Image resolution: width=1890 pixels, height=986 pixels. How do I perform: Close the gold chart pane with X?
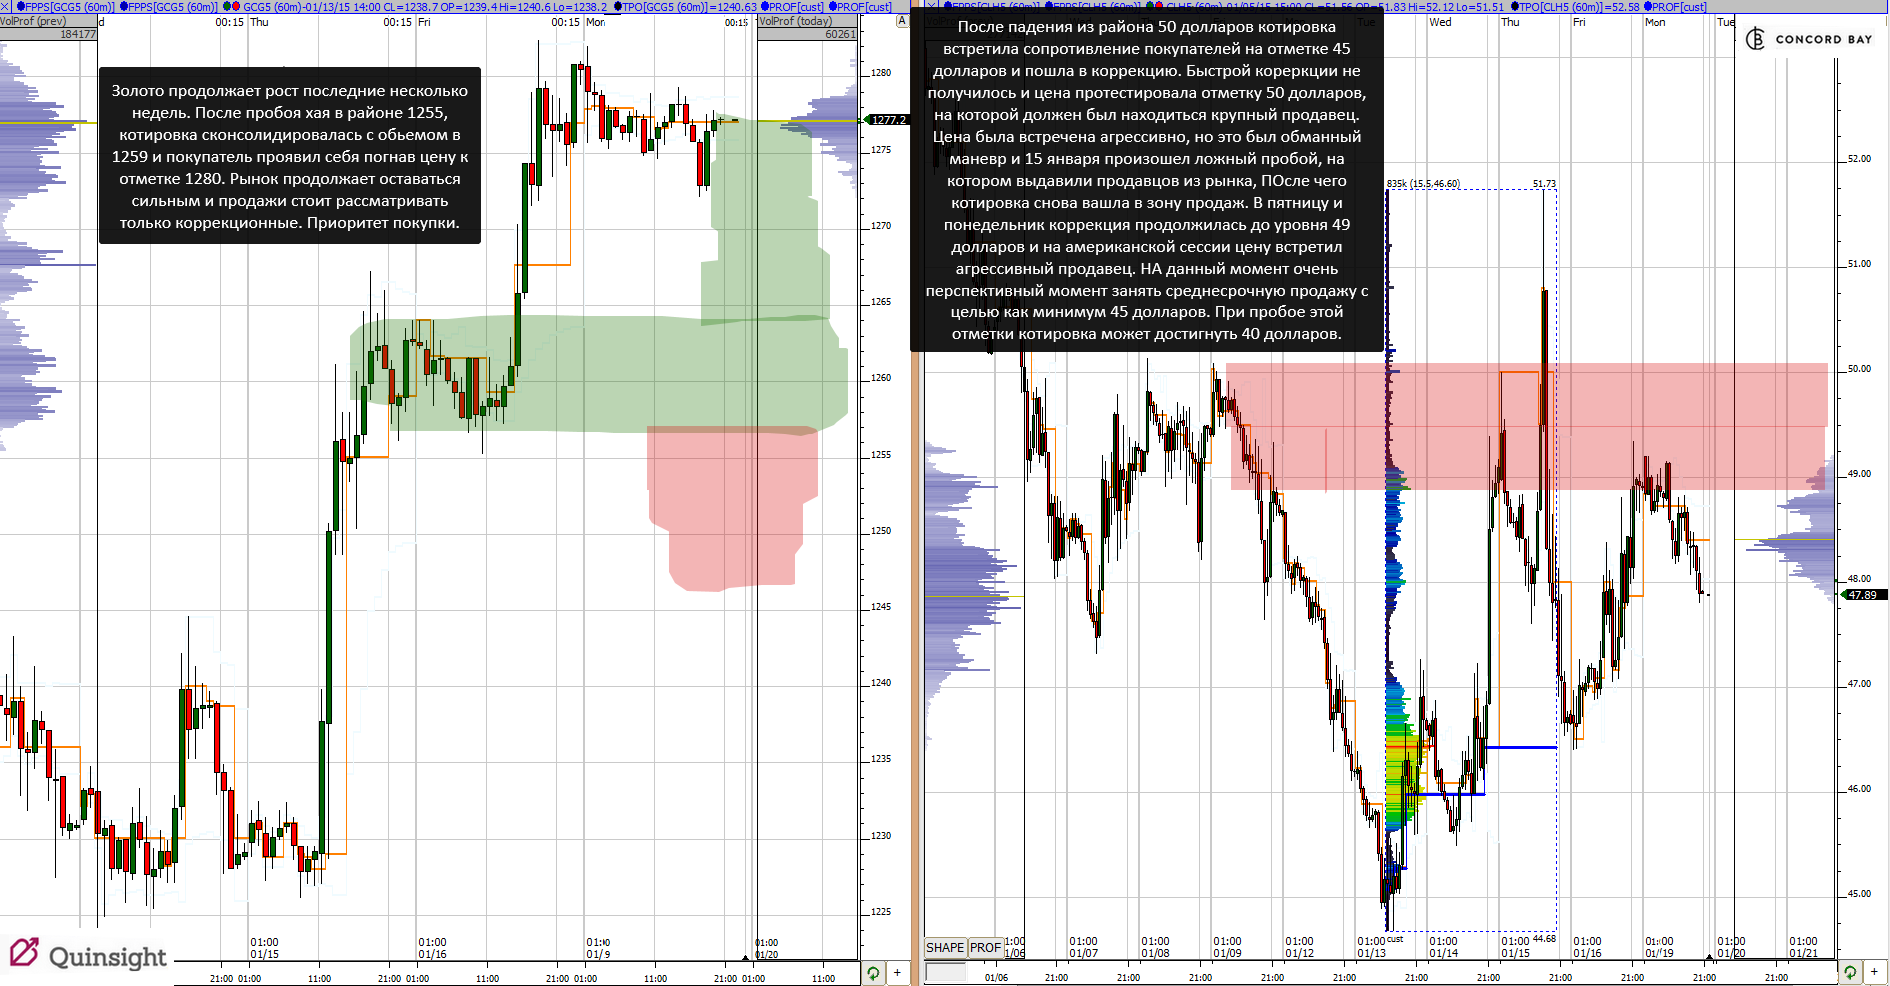pyautogui.click(x=5, y=6)
